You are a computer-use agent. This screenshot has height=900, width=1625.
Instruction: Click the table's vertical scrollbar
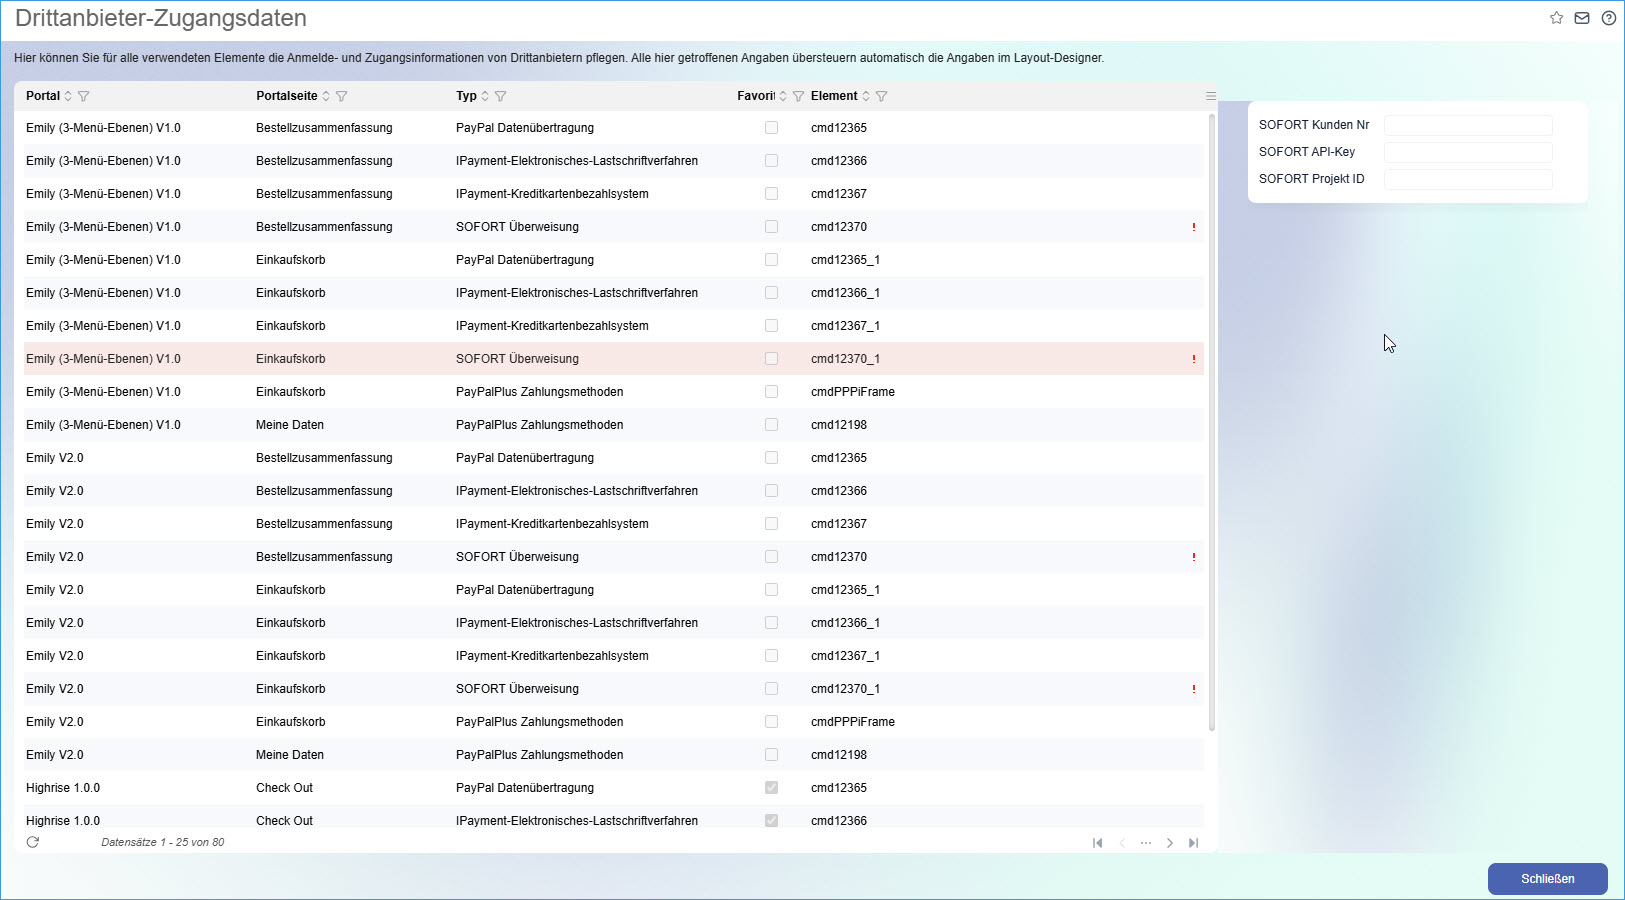click(x=1212, y=420)
